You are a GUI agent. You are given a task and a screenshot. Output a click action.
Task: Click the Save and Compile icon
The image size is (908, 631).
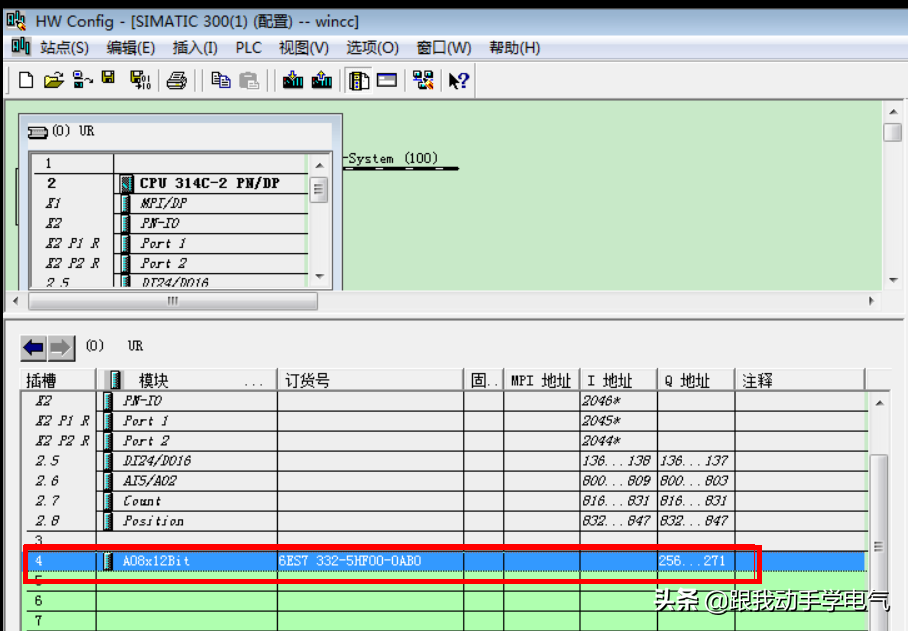140,80
